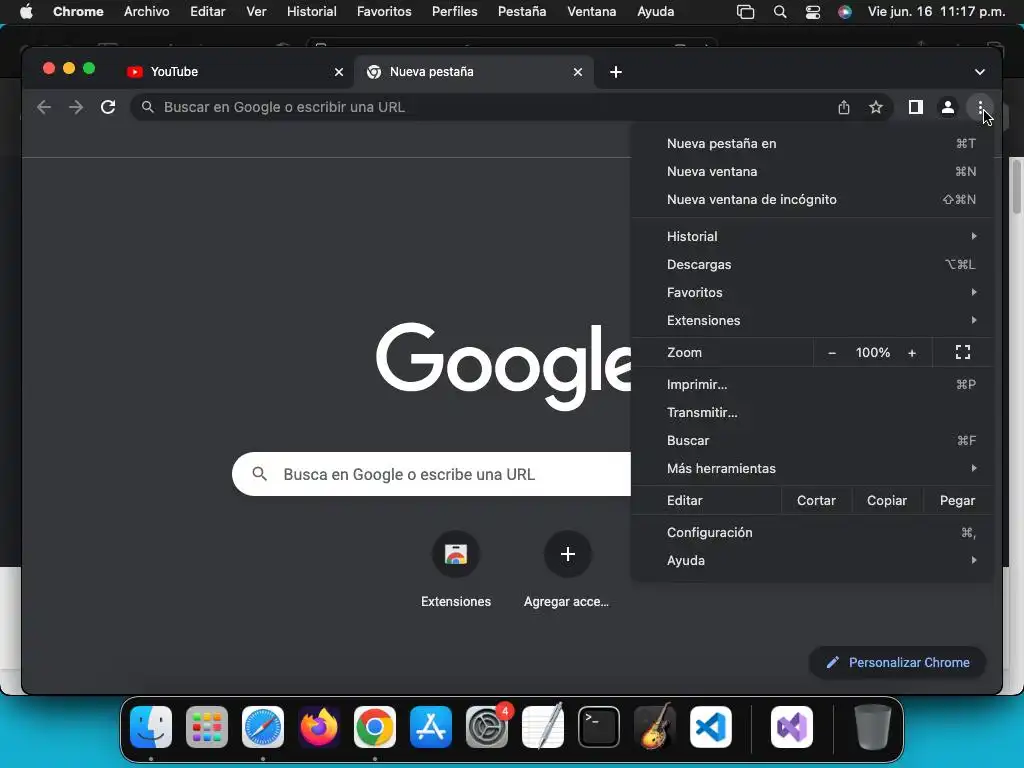Expand the Ayuda submenu in dropdown
The image size is (1024, 768).
(x=812, y=560)
